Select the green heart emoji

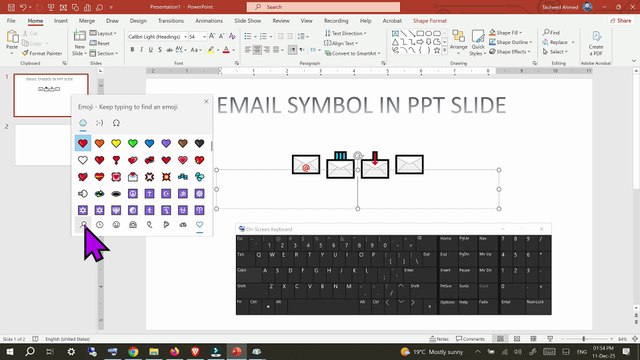133,143
